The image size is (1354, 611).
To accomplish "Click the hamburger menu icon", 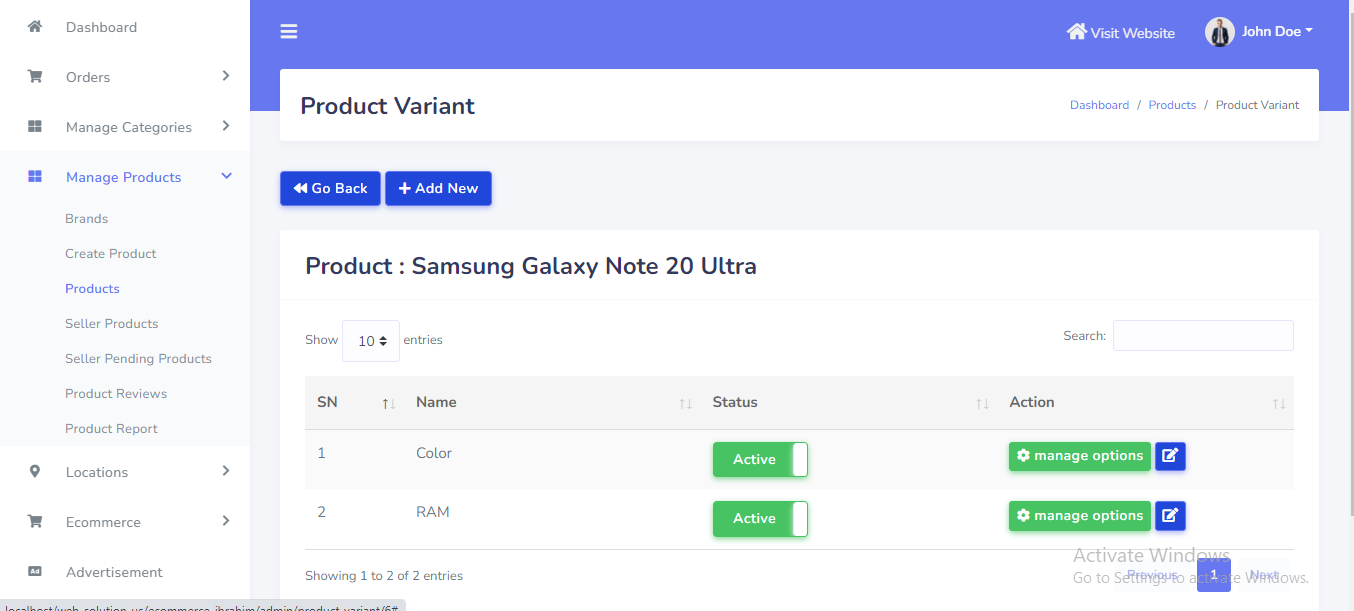I will [289, 32].
